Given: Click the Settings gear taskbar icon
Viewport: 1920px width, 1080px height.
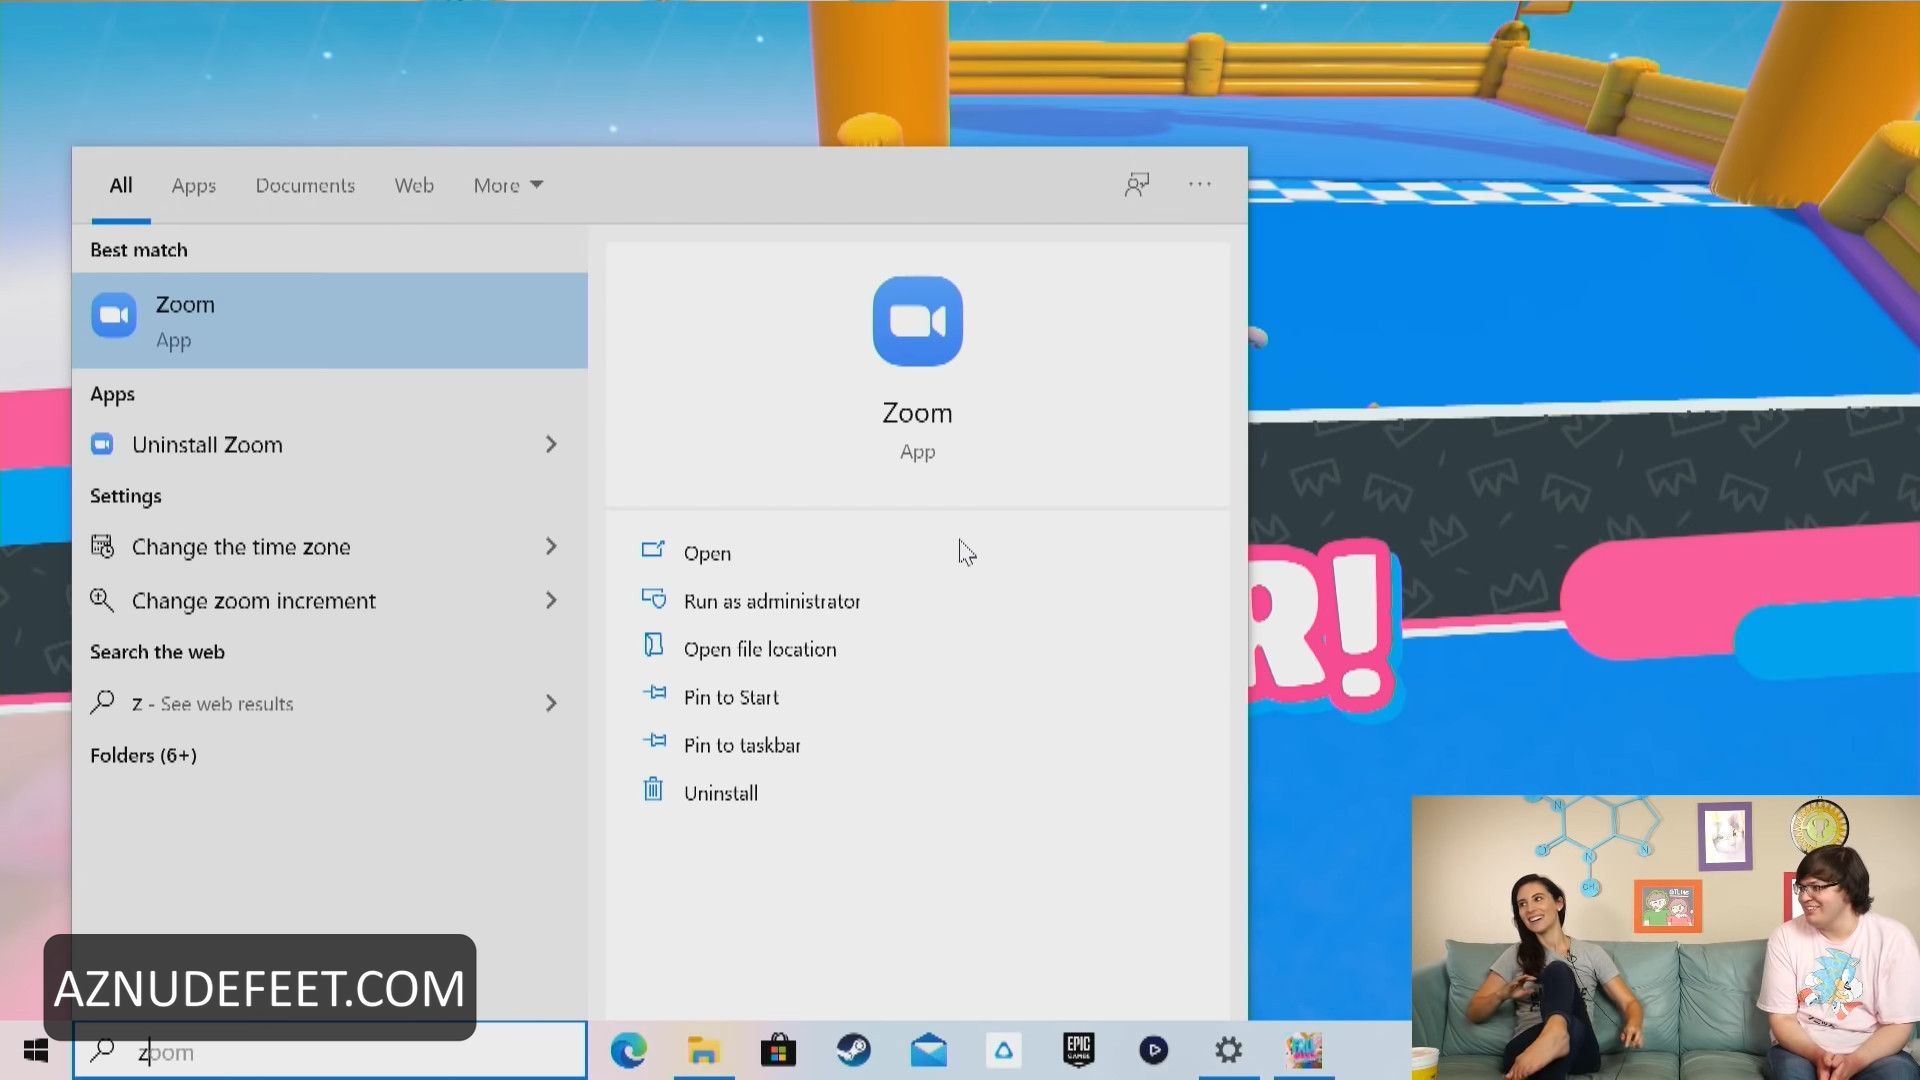Looking at the screenshot, I should click(x=1228, y=1051).
